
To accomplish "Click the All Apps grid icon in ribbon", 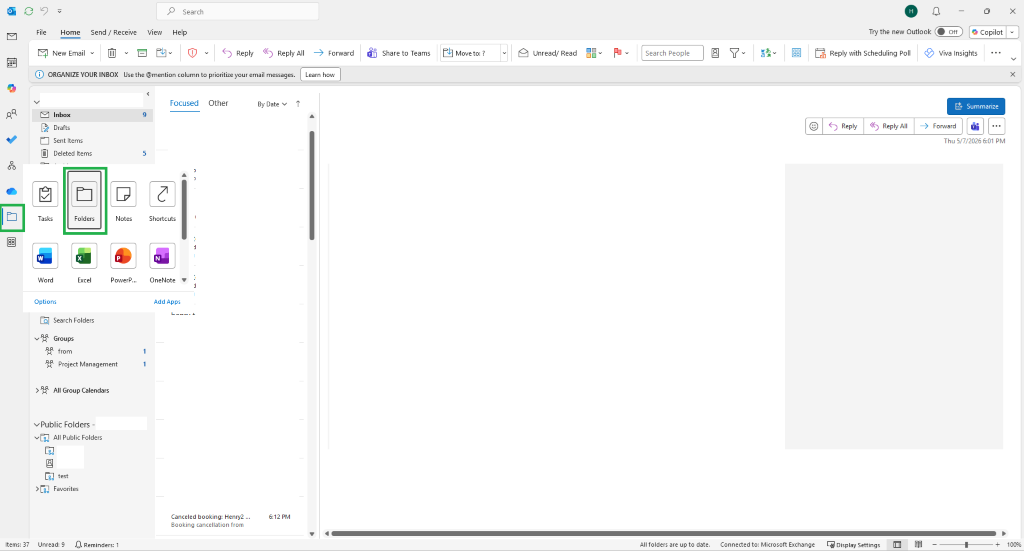I will pyautogui.click(x=797, y=53).
